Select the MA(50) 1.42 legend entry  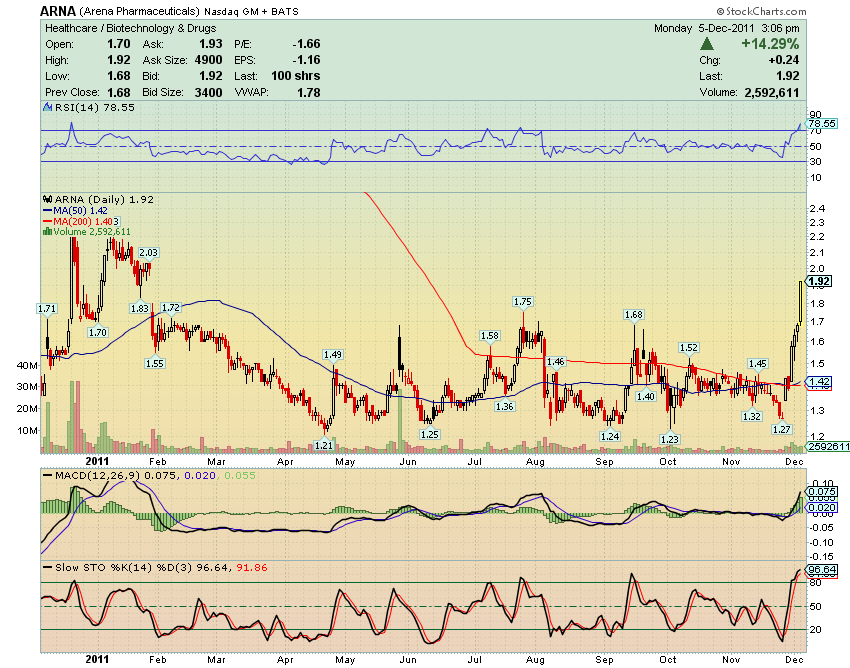click(x=75, y=210)
